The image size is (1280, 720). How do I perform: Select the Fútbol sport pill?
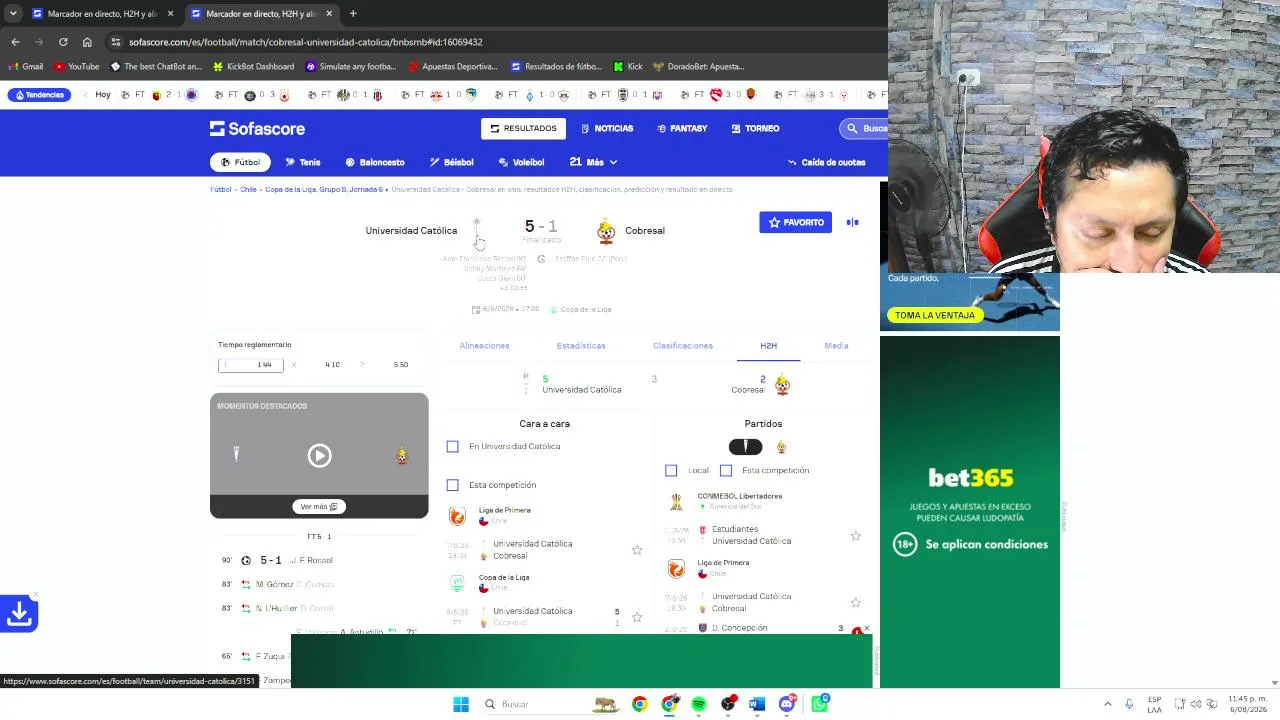coord(241,162)
